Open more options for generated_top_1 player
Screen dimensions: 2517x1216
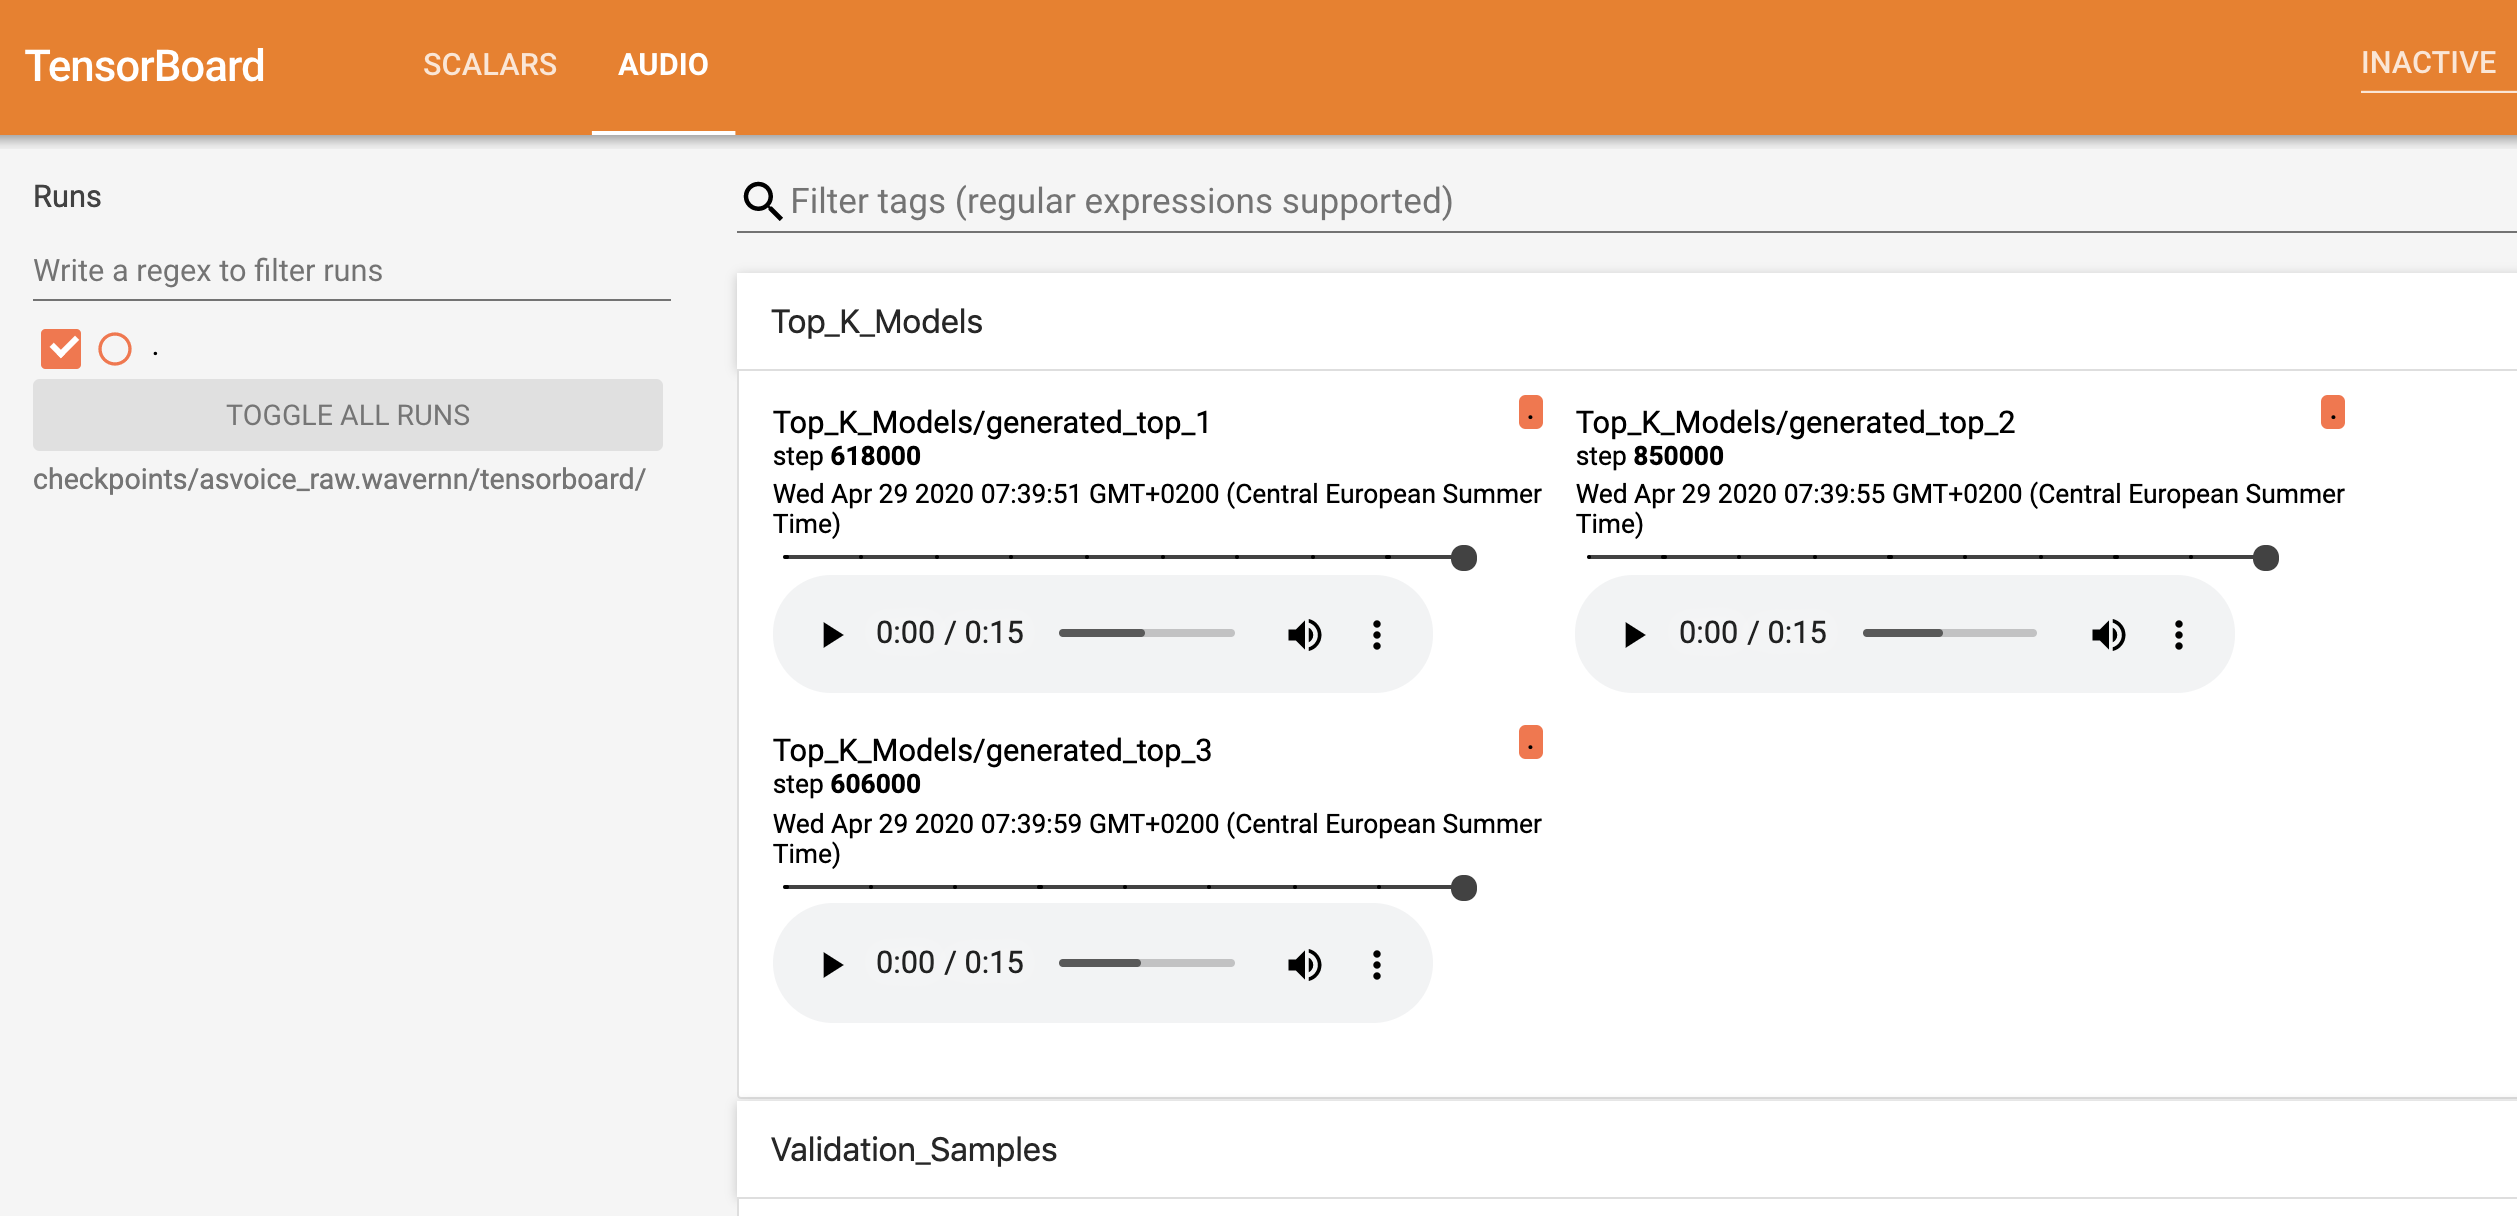coord(1377,634)
